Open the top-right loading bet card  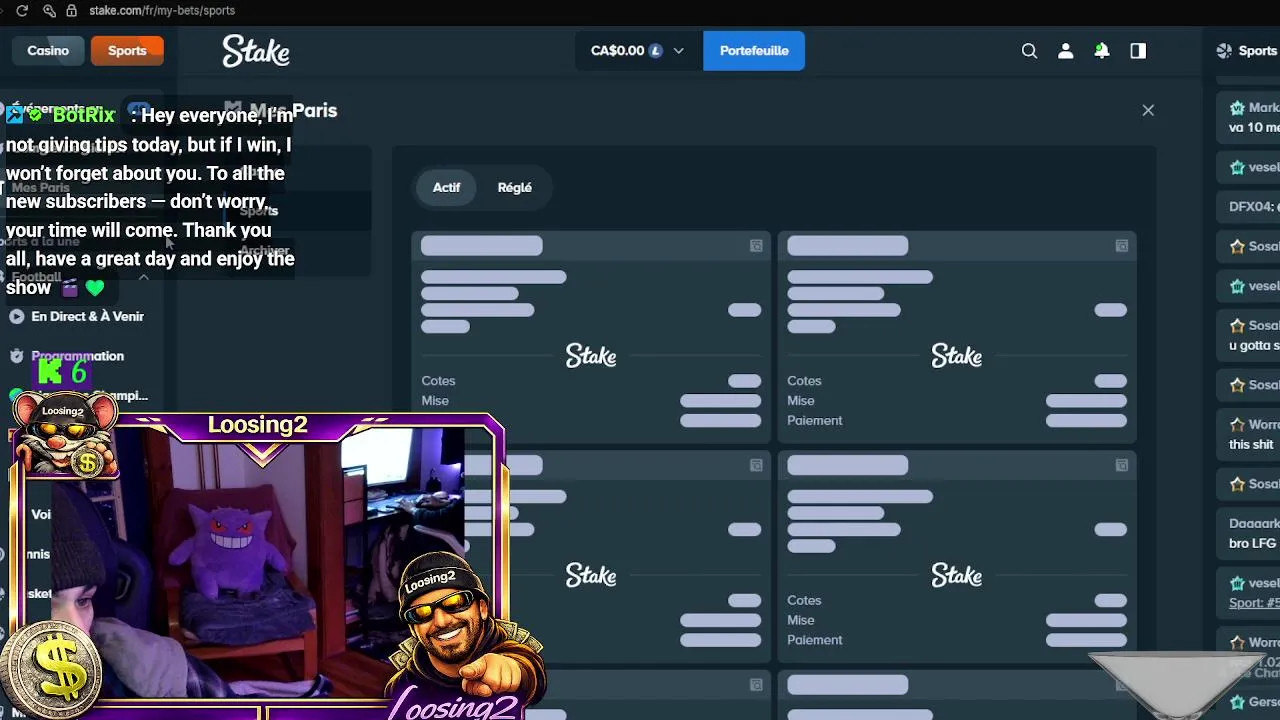[x=957, y=337]
